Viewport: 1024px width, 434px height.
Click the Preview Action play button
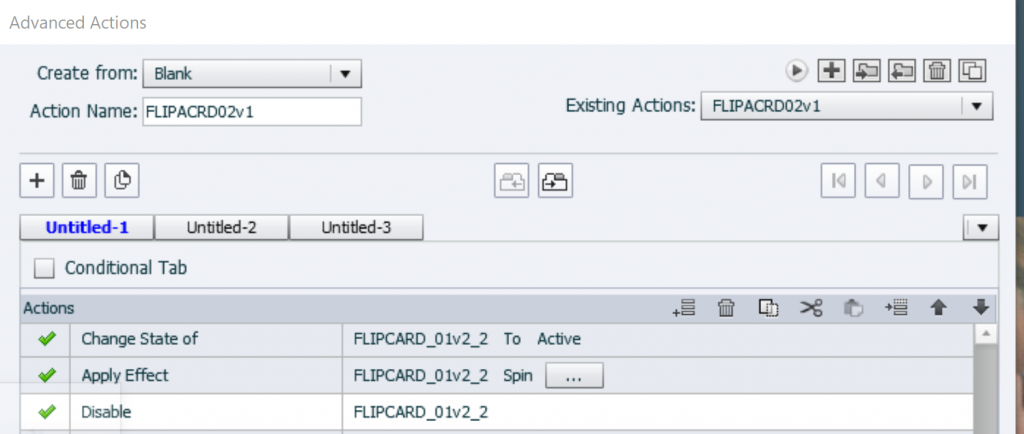(796, 70)
